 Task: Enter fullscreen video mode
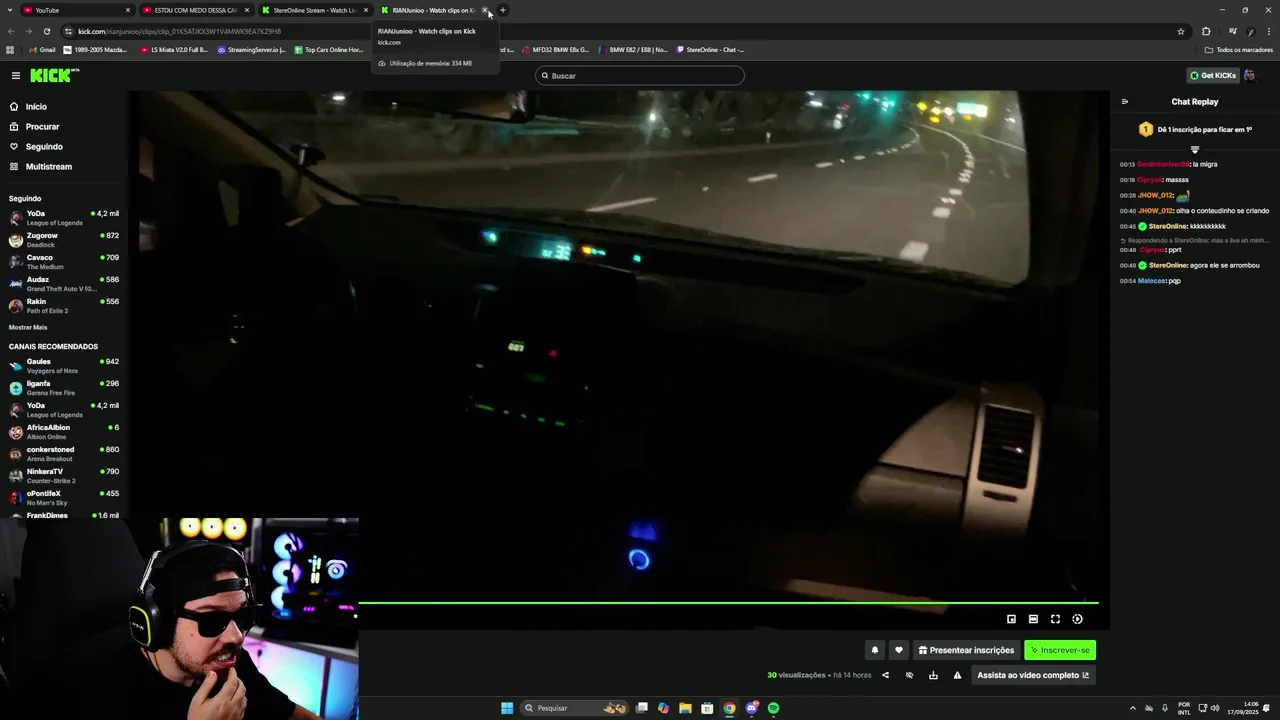pos(1055,619)
